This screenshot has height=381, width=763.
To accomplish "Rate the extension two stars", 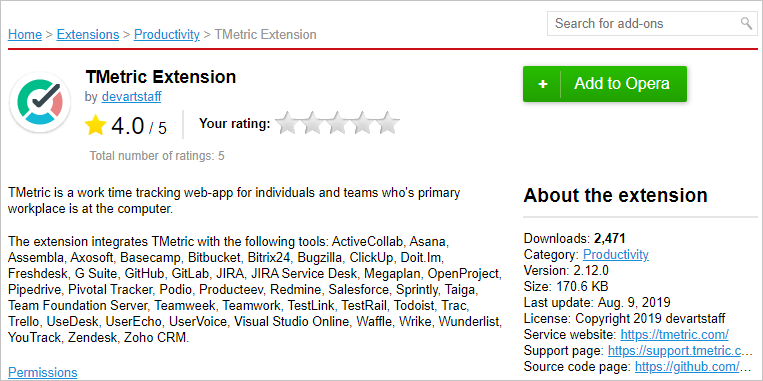I will (312, 123).
